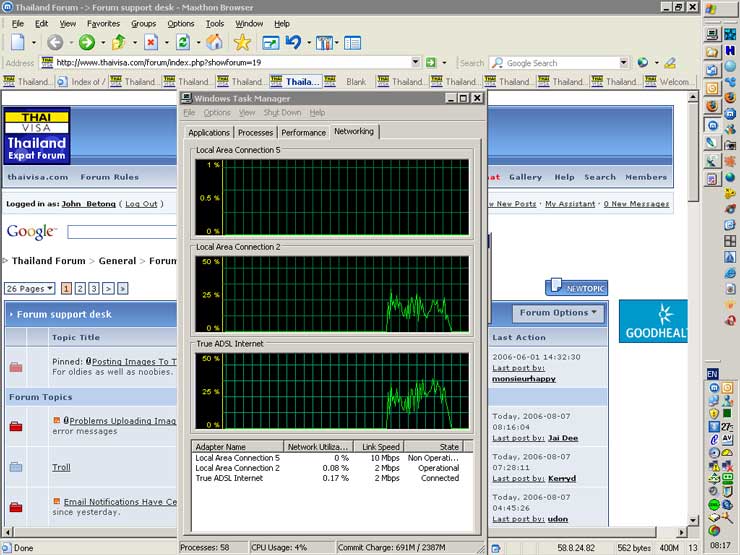The width and height of the screenshot is (740, 555).
Task: Open the dropdown arrow next to New page icon
Action: click(34, 43)
